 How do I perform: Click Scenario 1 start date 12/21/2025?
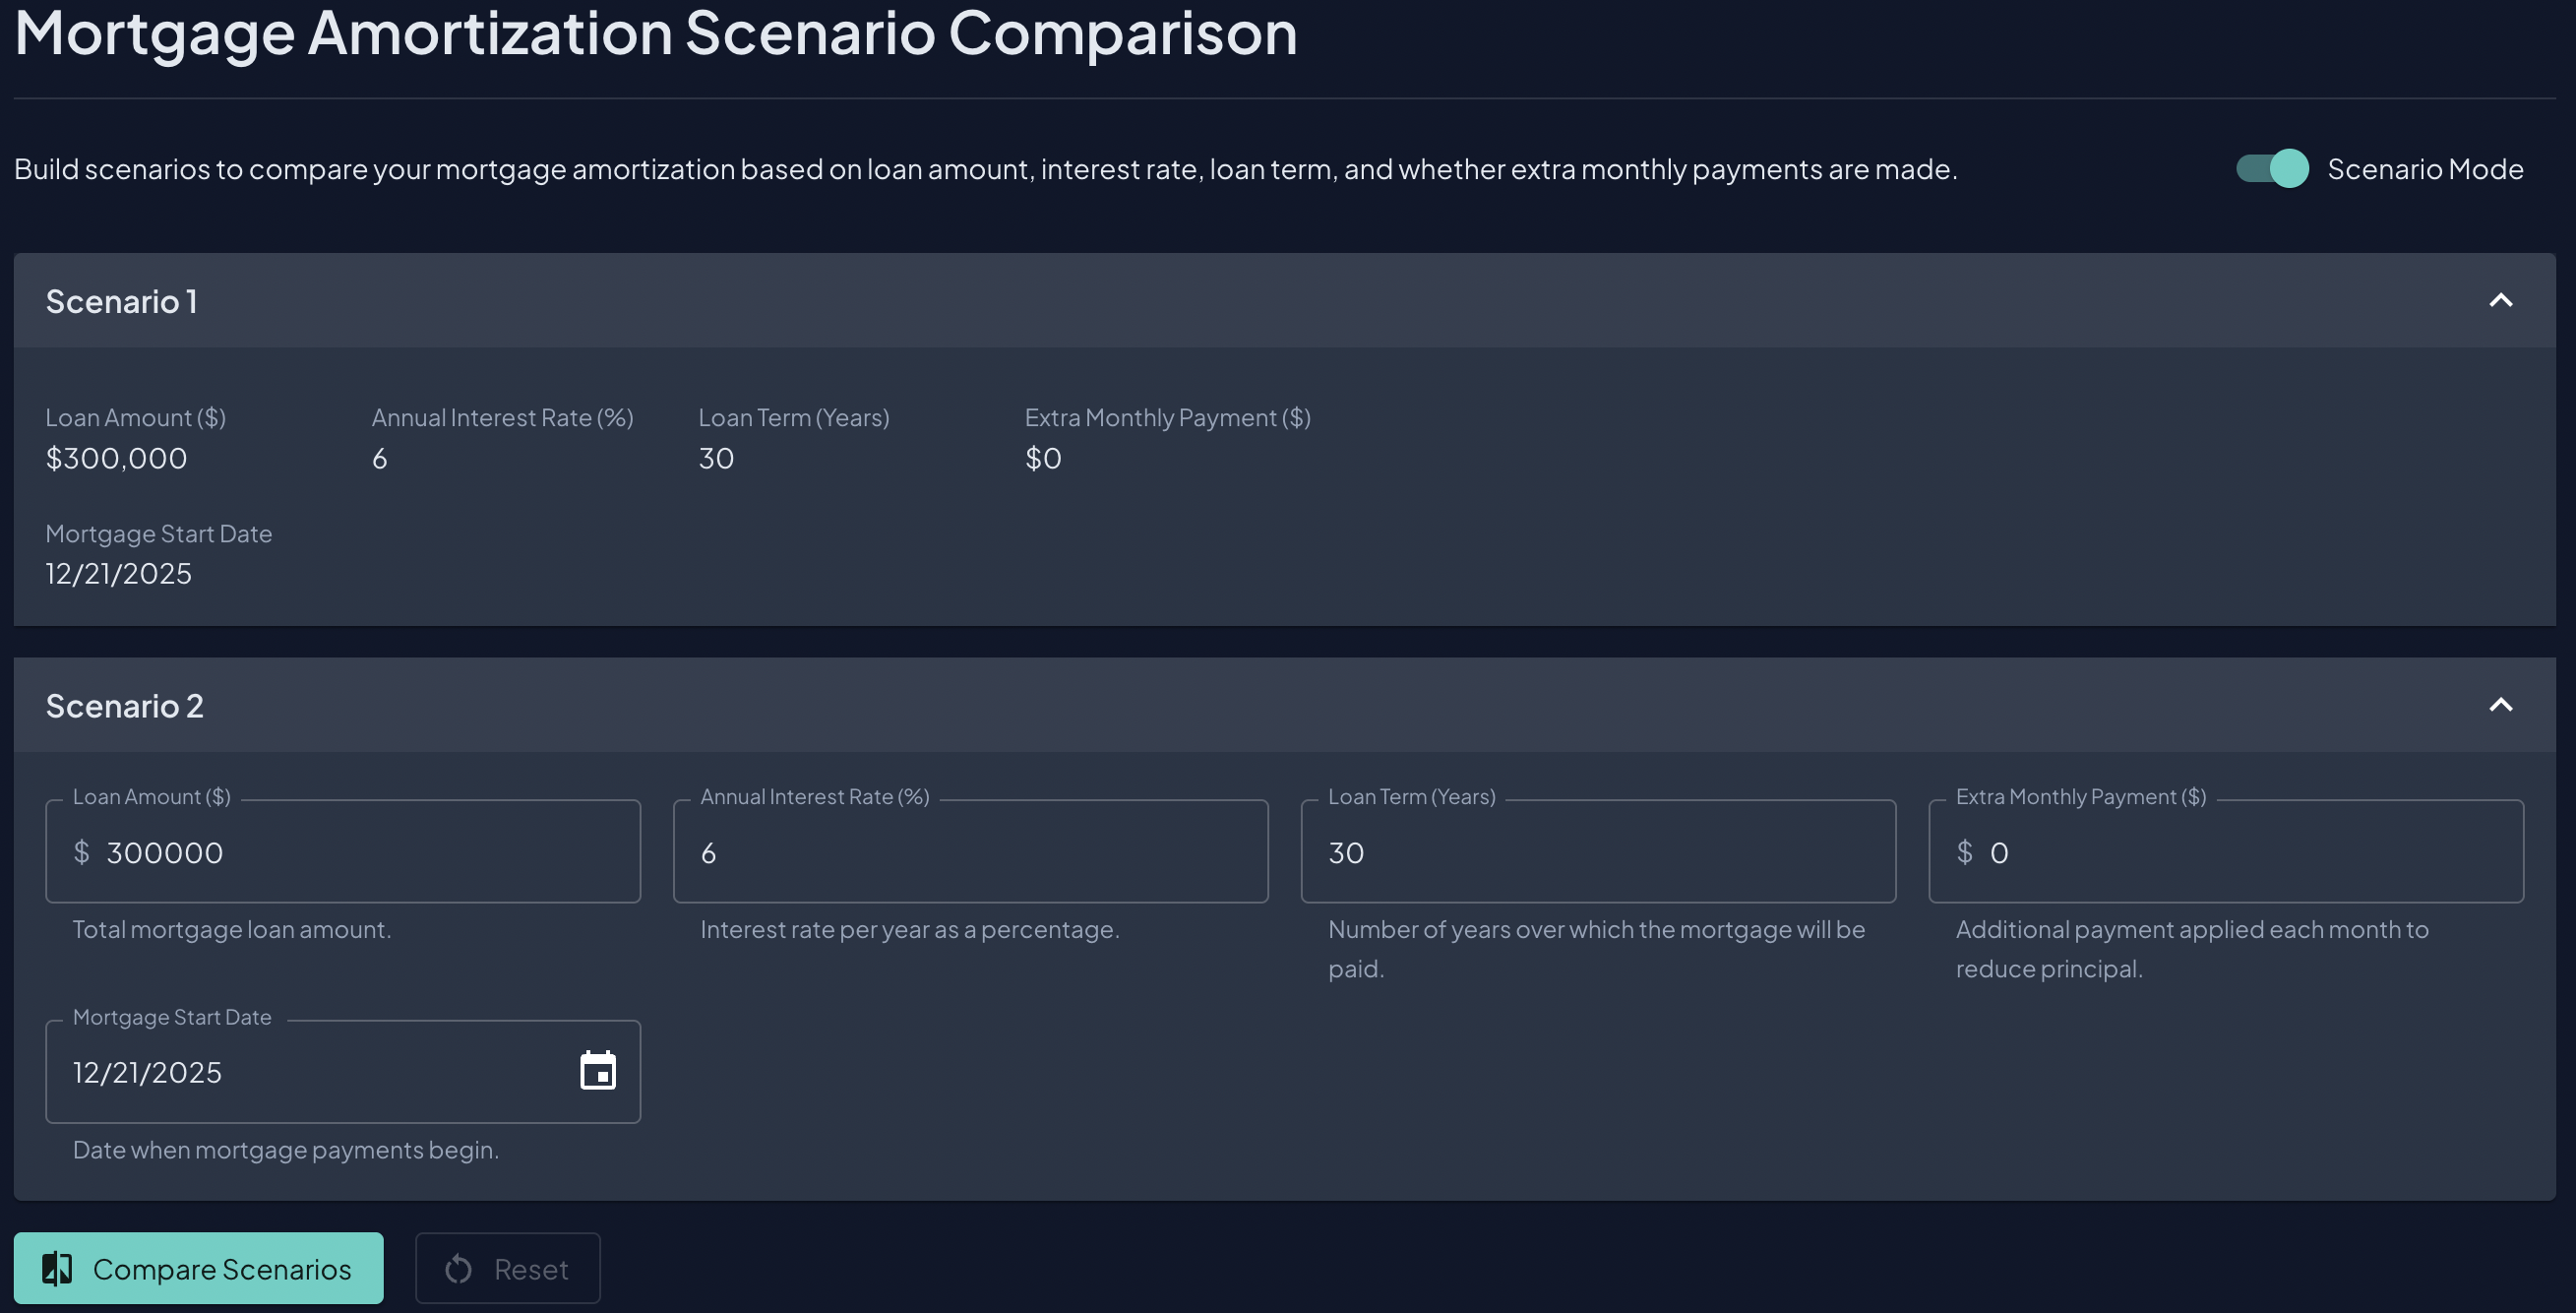pyautogui.click(x=119, y=573)
